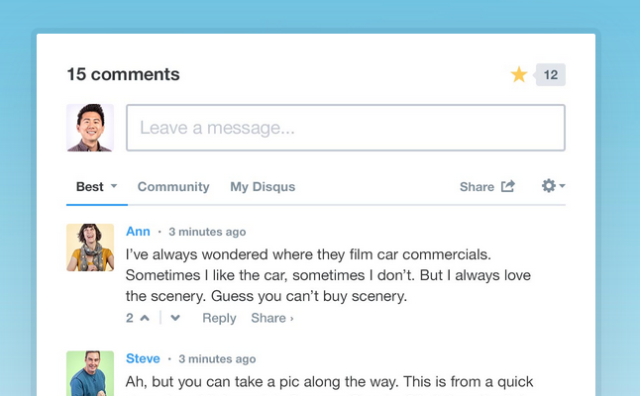Click the Share label in the tab bar

[477, 187]
